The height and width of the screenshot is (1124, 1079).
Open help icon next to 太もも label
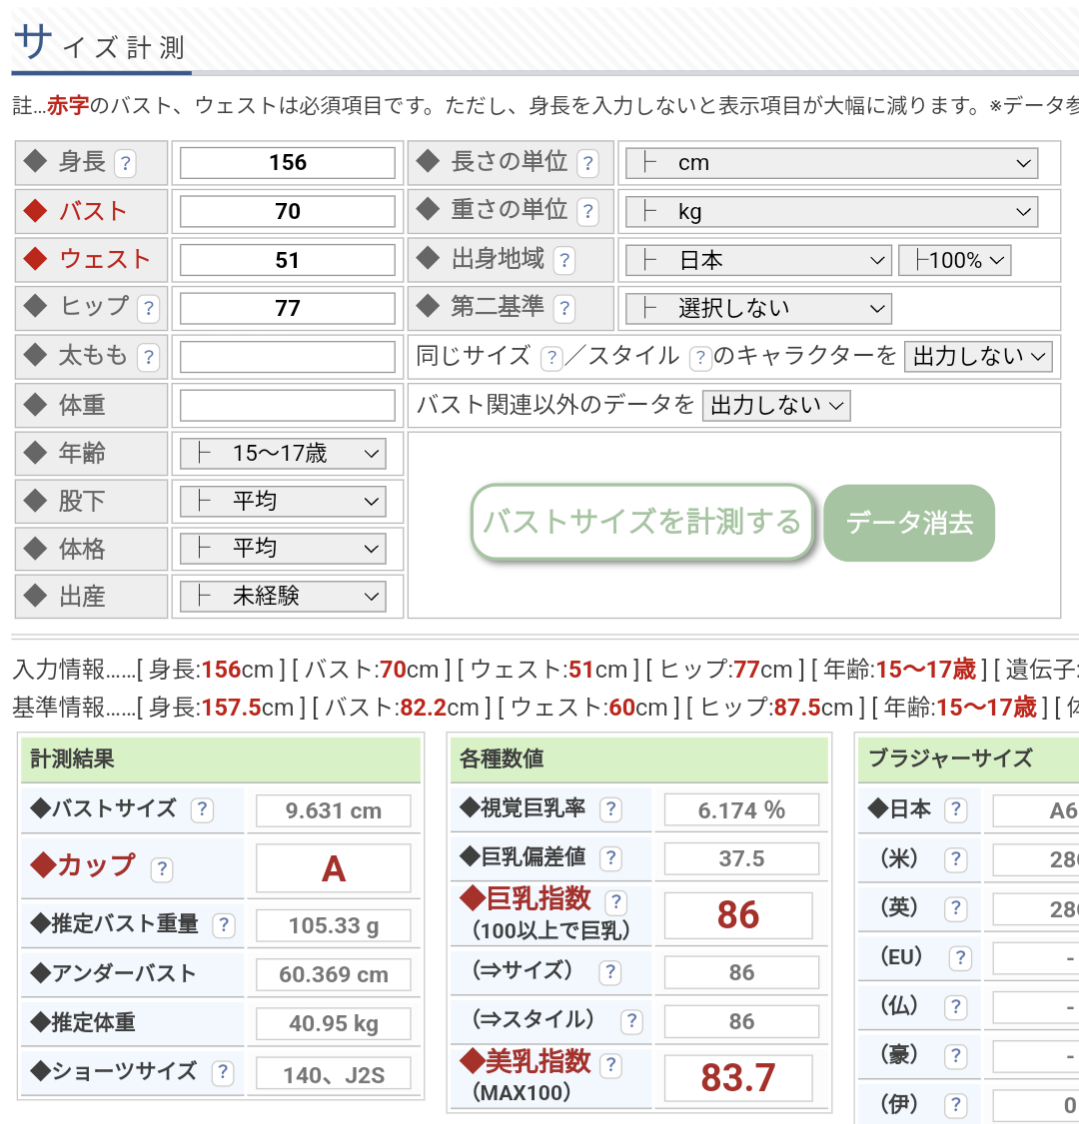[148, 357]
